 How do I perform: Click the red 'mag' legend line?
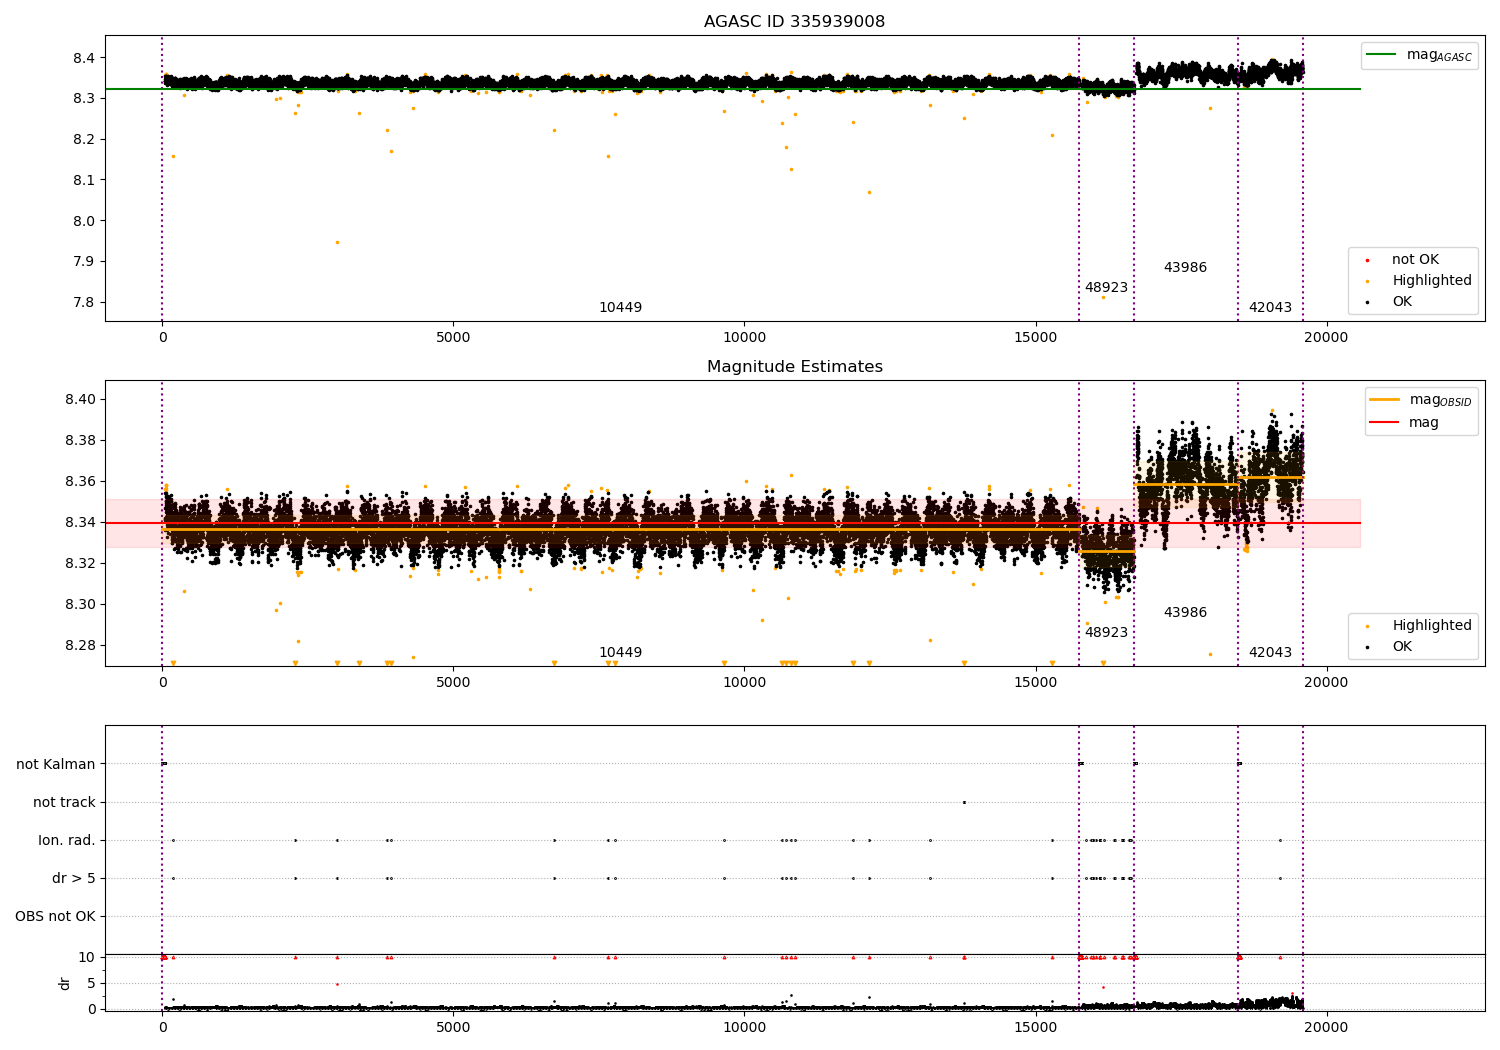1384,423
